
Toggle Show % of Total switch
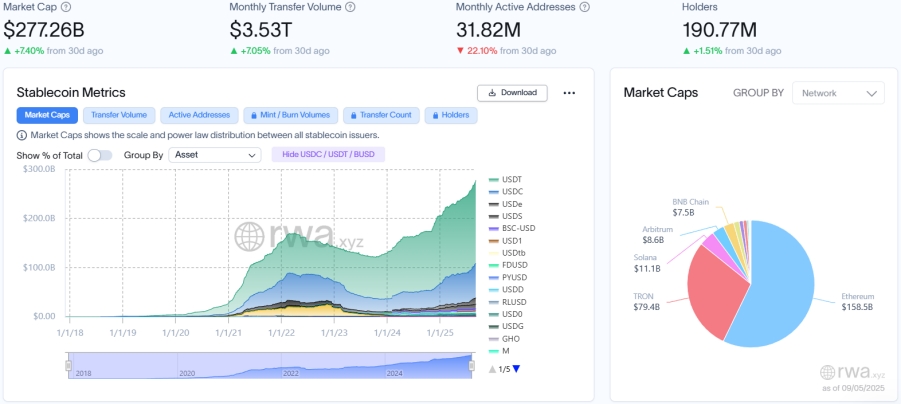click(x=100, y=155)
